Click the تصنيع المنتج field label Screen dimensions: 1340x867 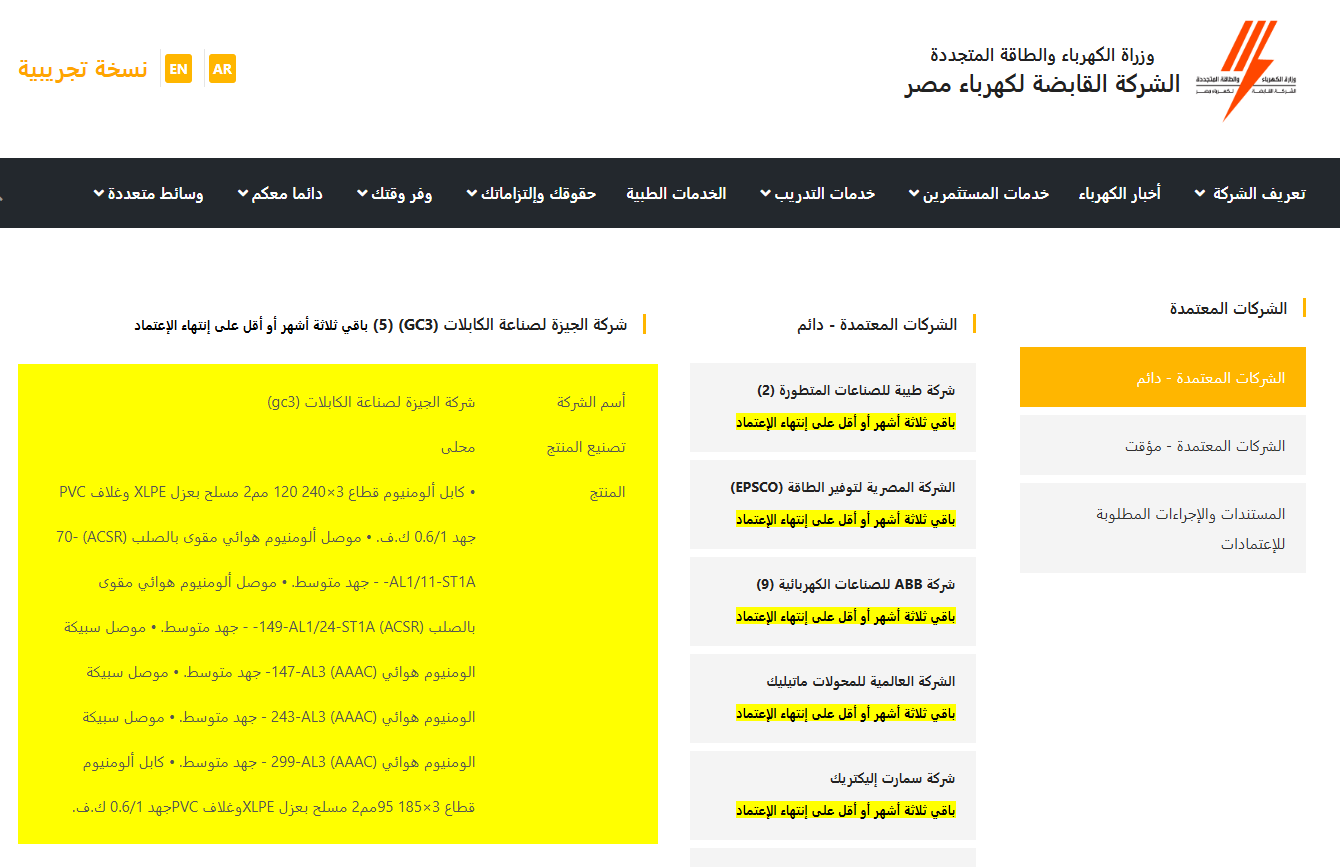[586, 447]
